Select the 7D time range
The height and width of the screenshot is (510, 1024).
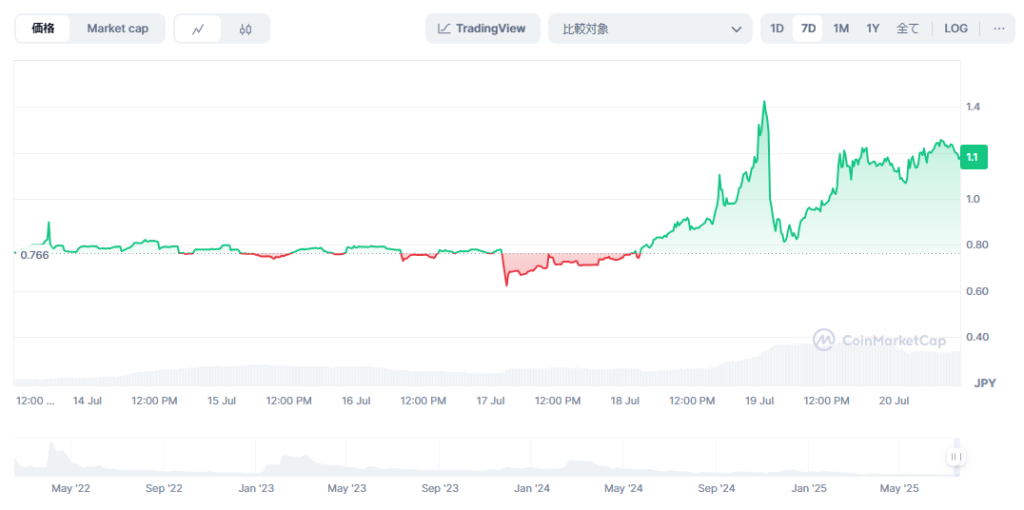pyautogui.click(x=807, y=28)
